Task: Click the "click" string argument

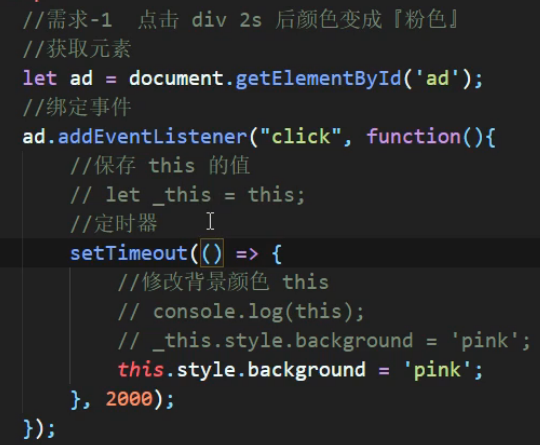Action: pos(301,136)
